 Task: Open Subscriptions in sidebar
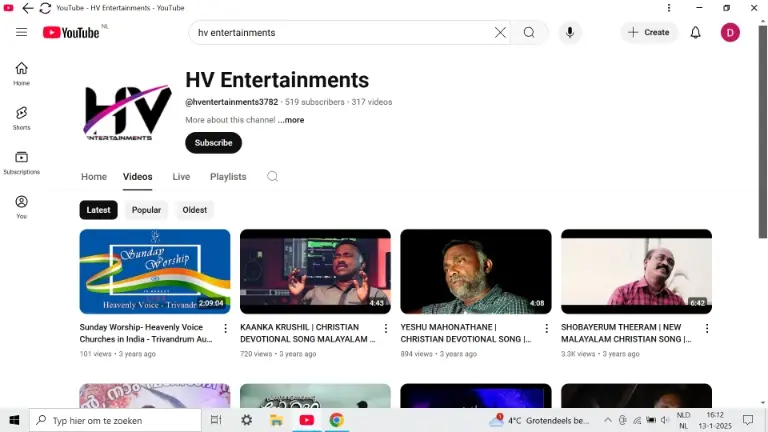(x=22, y=163)
